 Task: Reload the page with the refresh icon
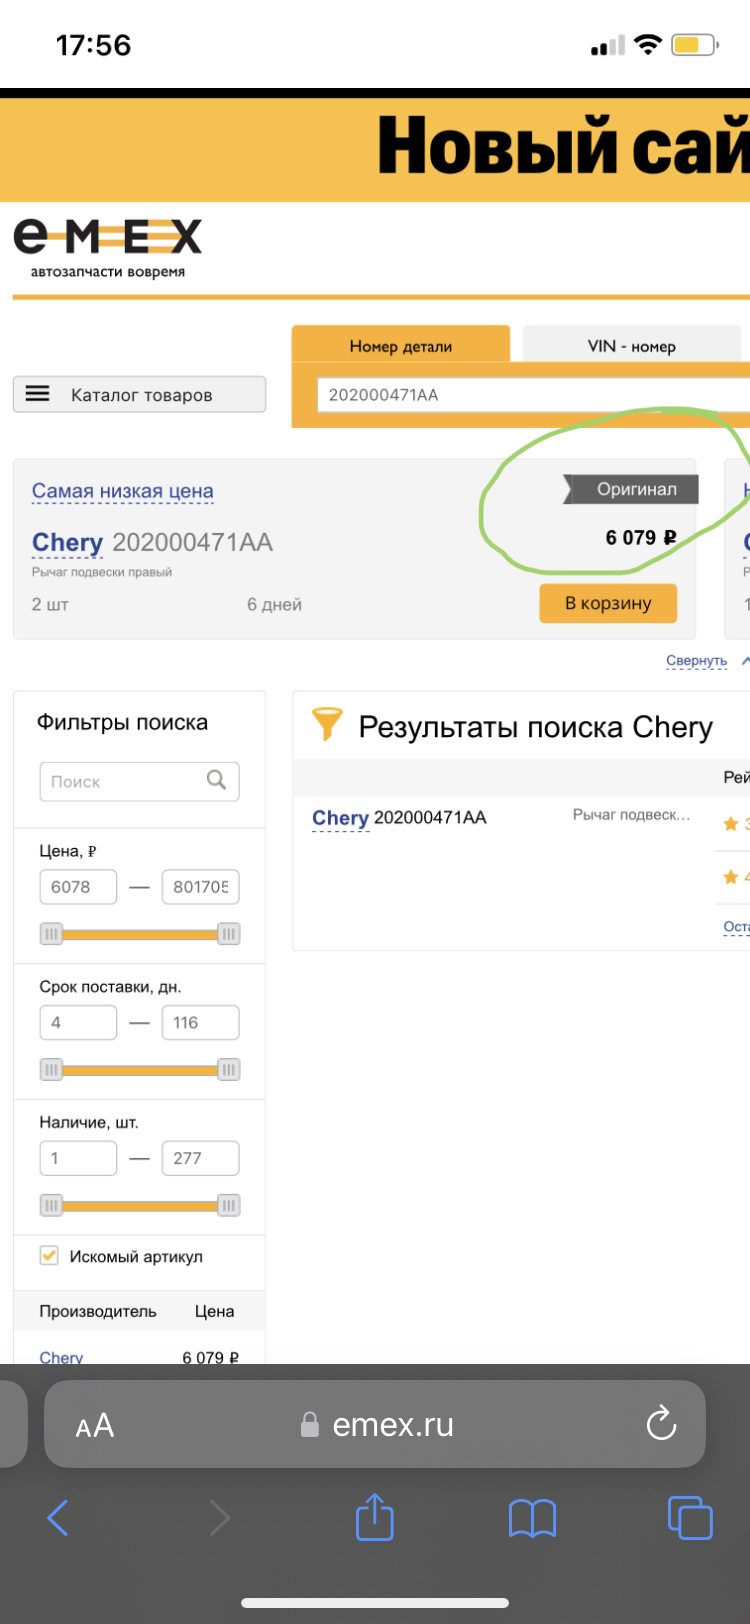click(x=661, y=1424)
